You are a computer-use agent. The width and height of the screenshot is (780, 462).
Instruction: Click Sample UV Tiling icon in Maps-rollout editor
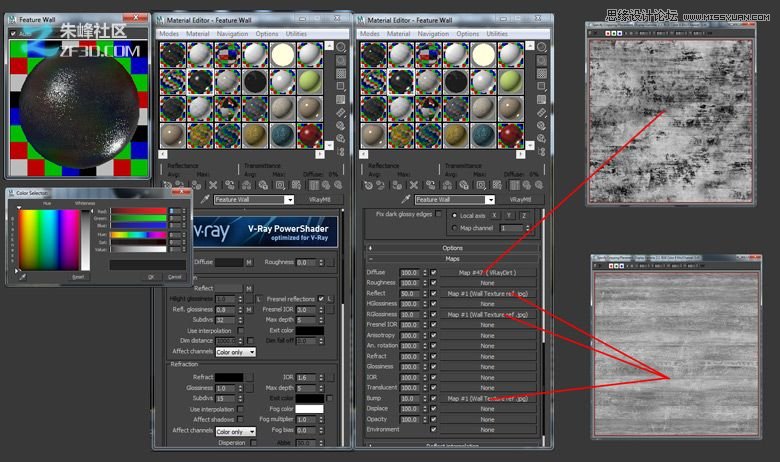click(542, 87)
